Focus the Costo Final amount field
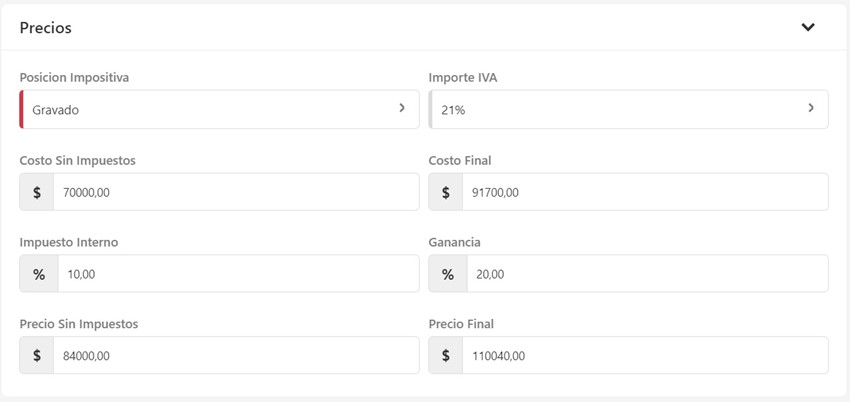The image size is (850, 402). (645, 192)
